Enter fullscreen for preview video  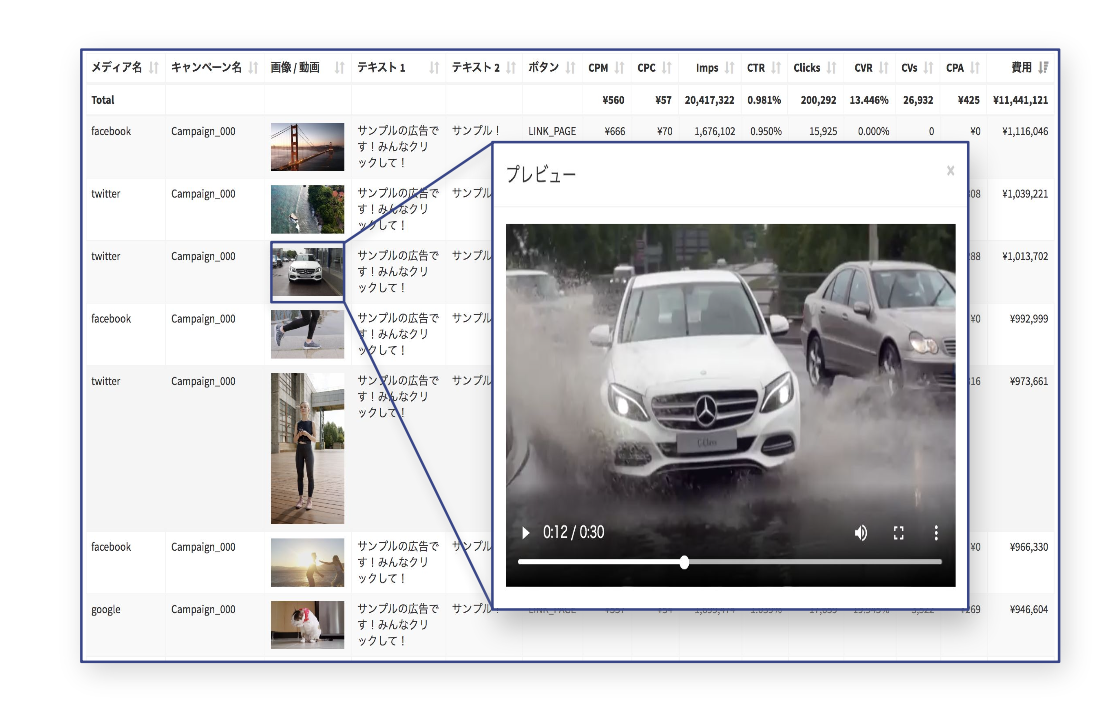tap(899, 533)
